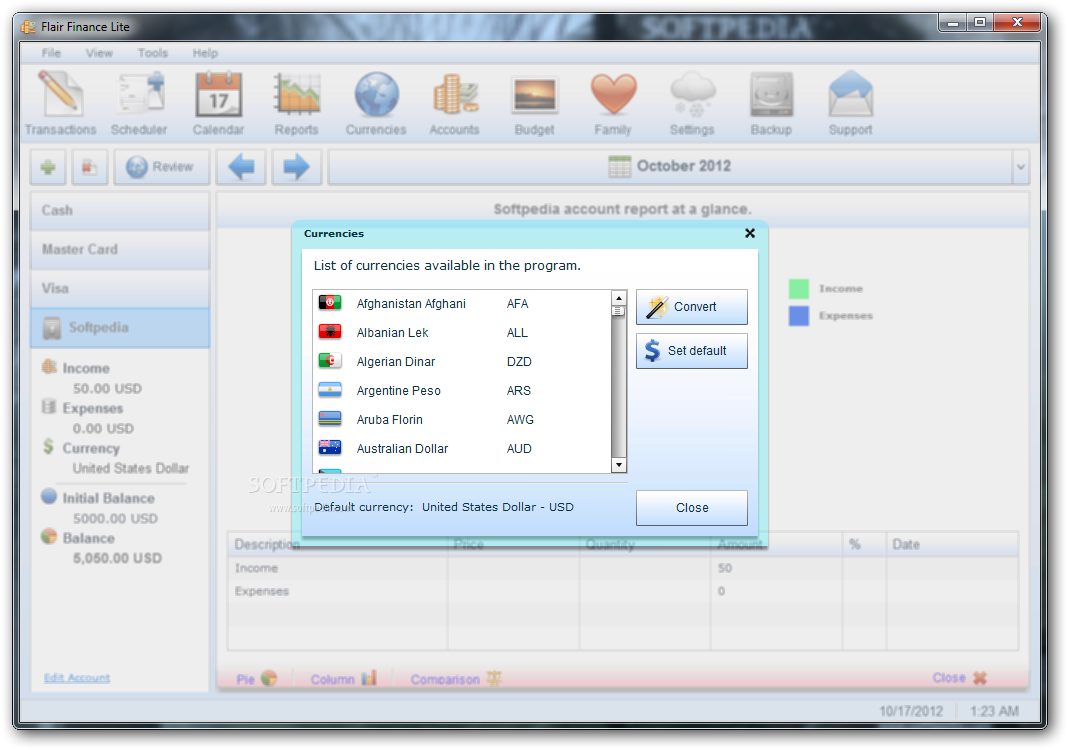The width and height of the screenshot is (1068, 750).
Task: Close Currencies dialog with X icon
Action: (x=750, y=234)
